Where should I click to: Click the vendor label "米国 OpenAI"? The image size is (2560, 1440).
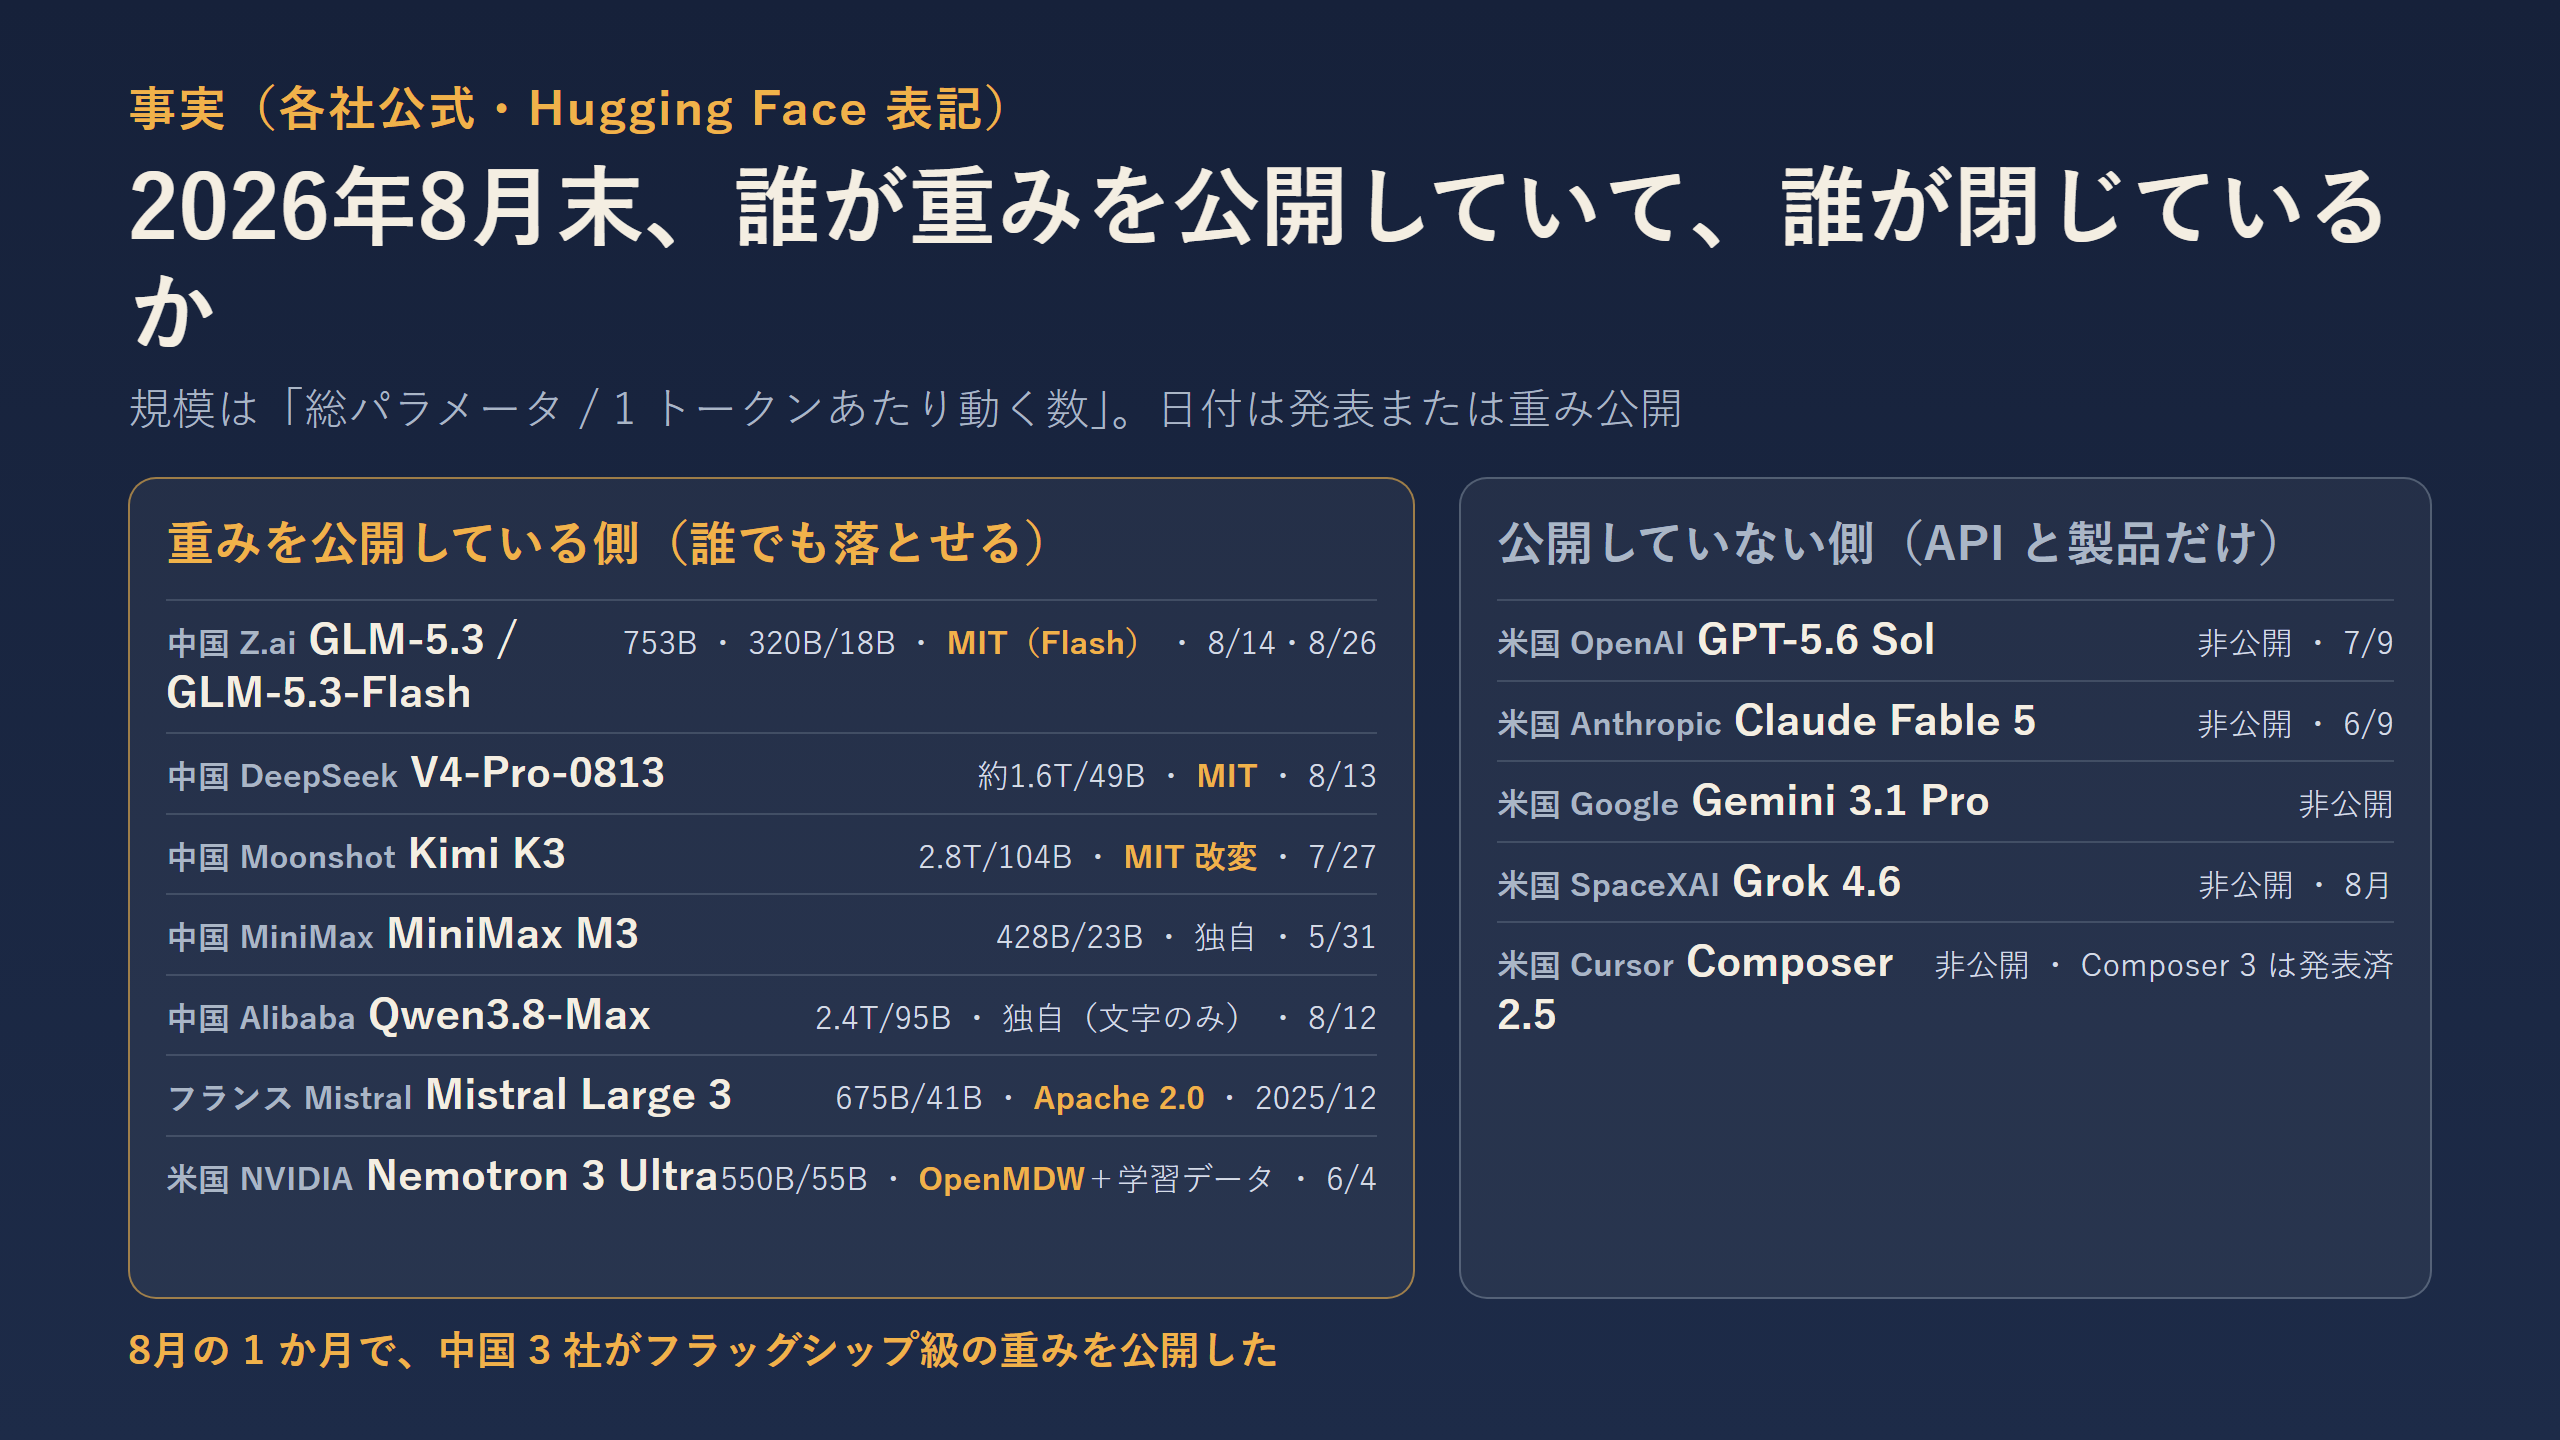pyautogui.click(x=1591, y=643)
